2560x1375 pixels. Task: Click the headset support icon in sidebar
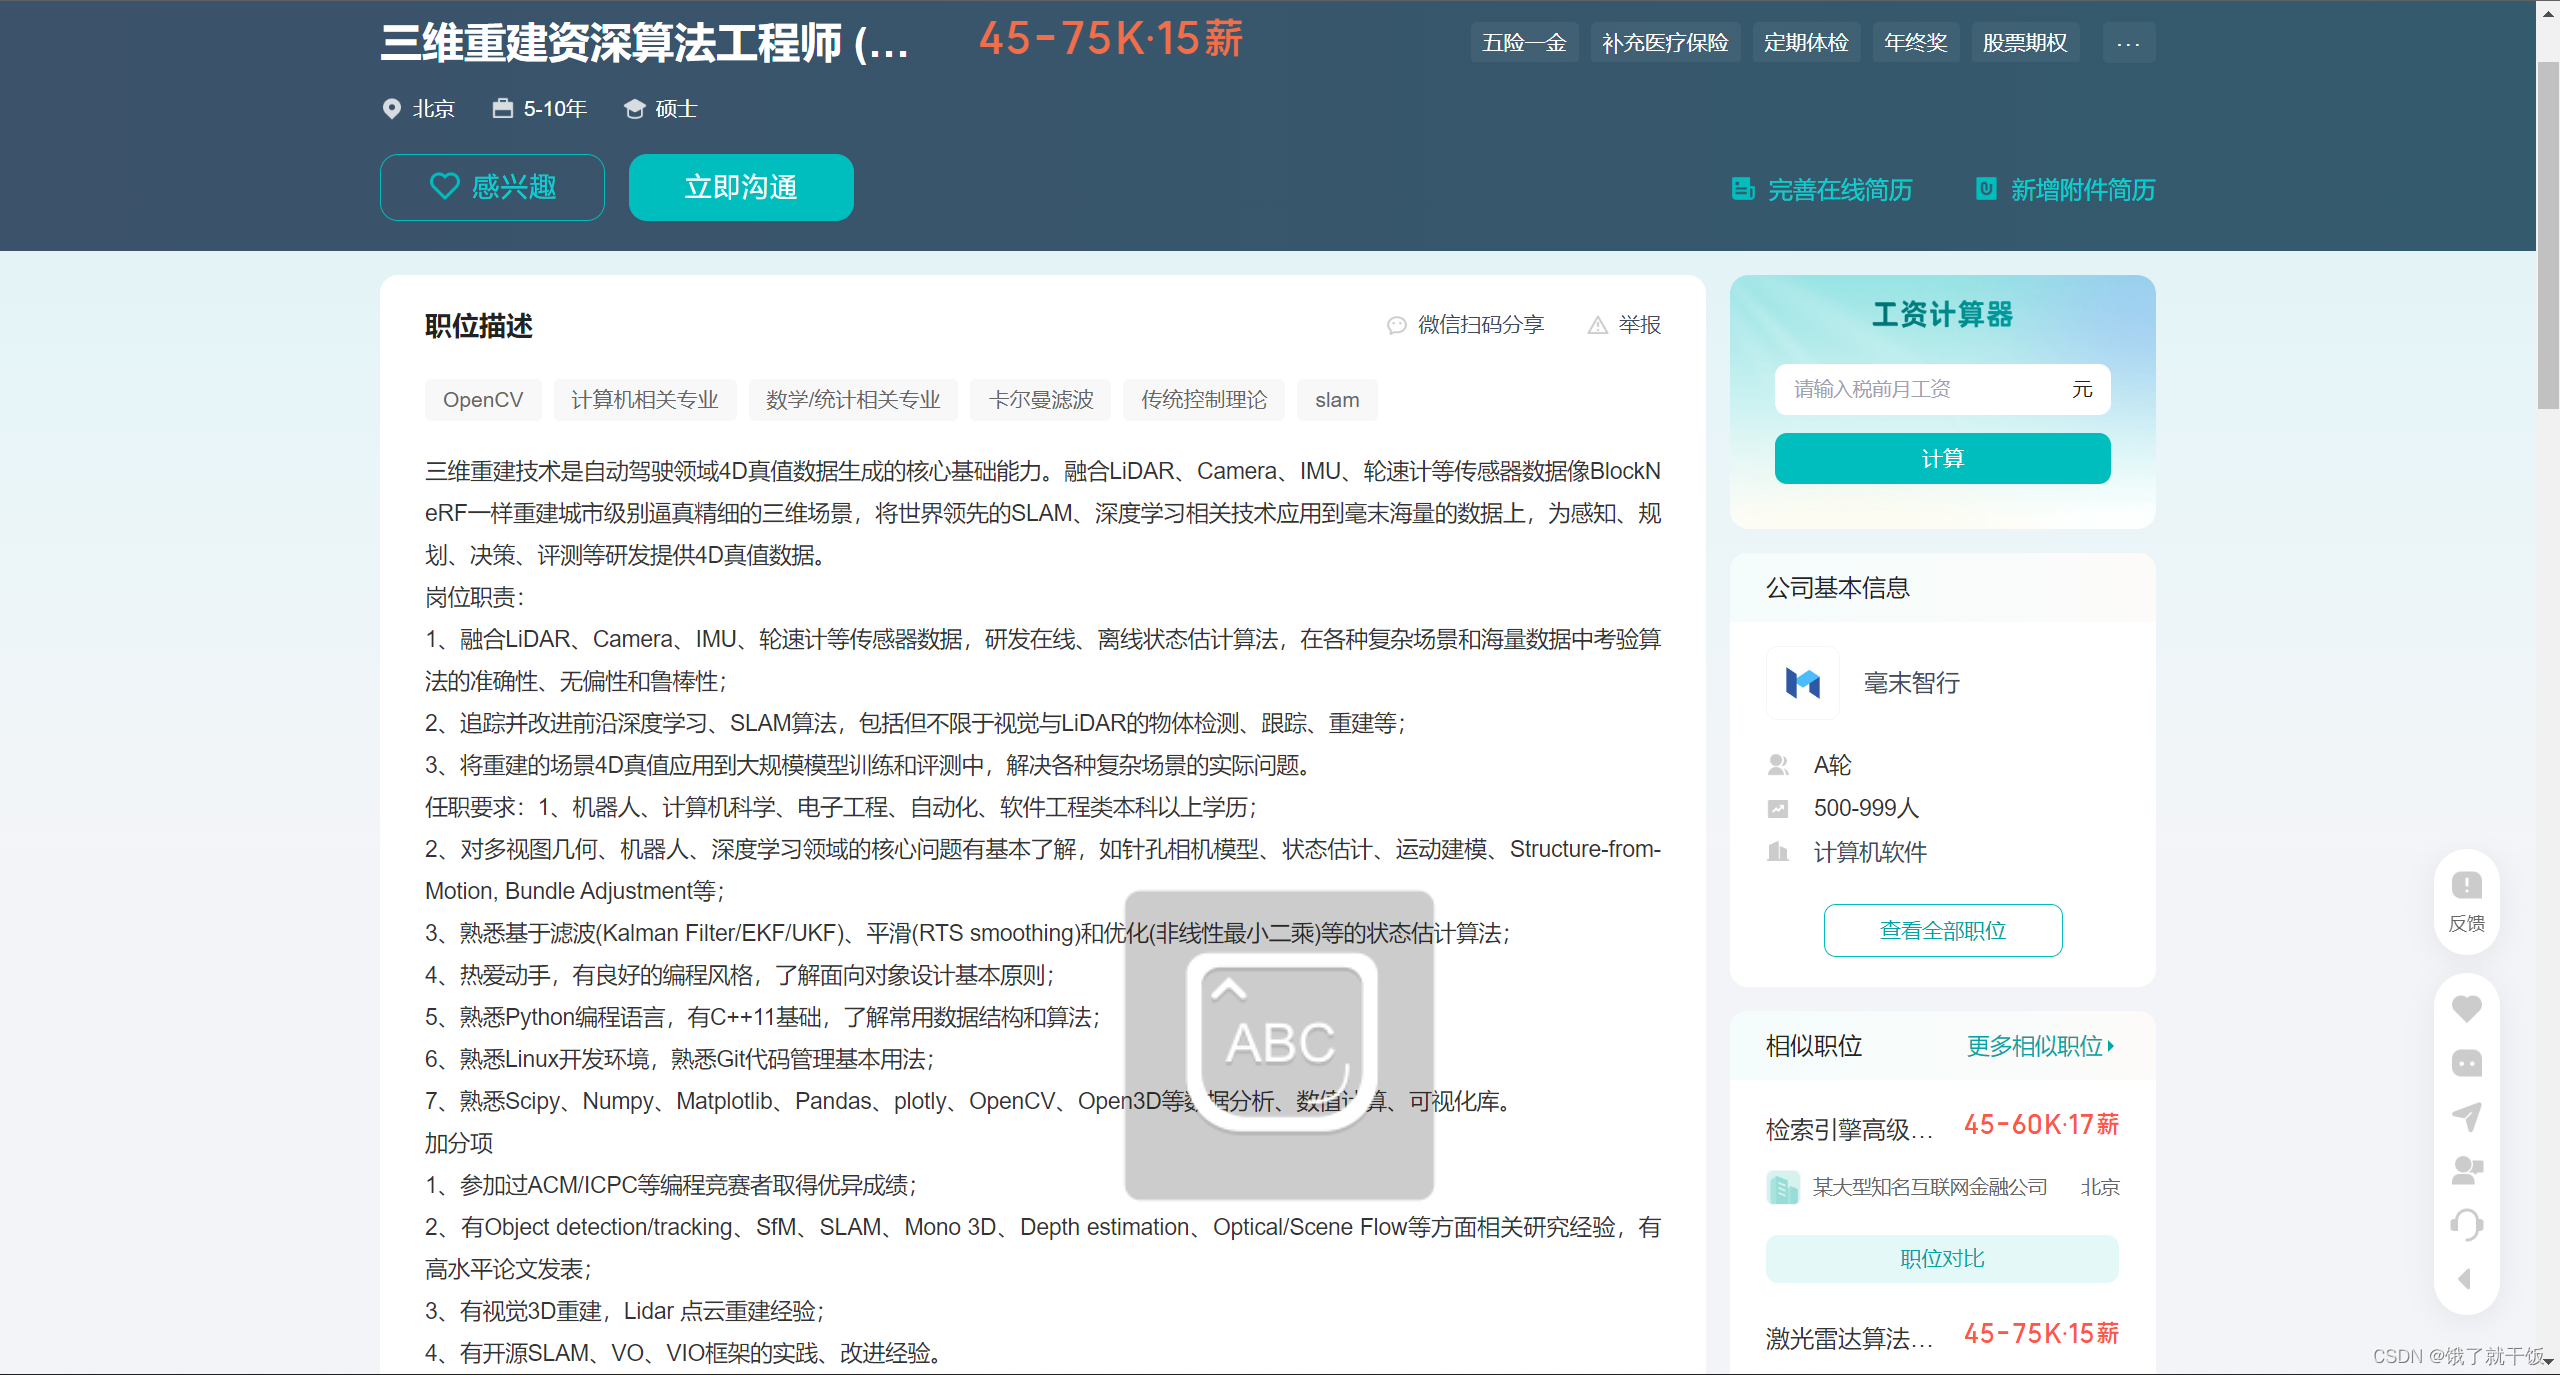(x=2466, y=1225)
